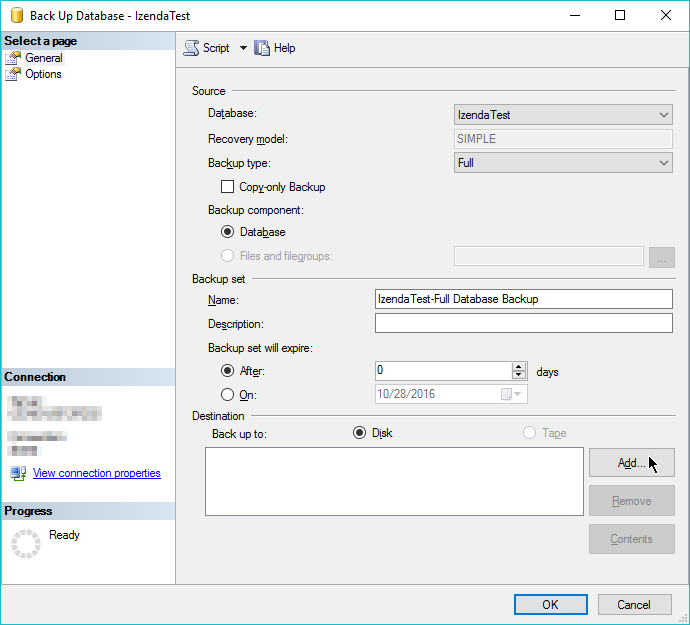Select the General page icon
This screenshot has width=690, height=625.
[13, 58]
